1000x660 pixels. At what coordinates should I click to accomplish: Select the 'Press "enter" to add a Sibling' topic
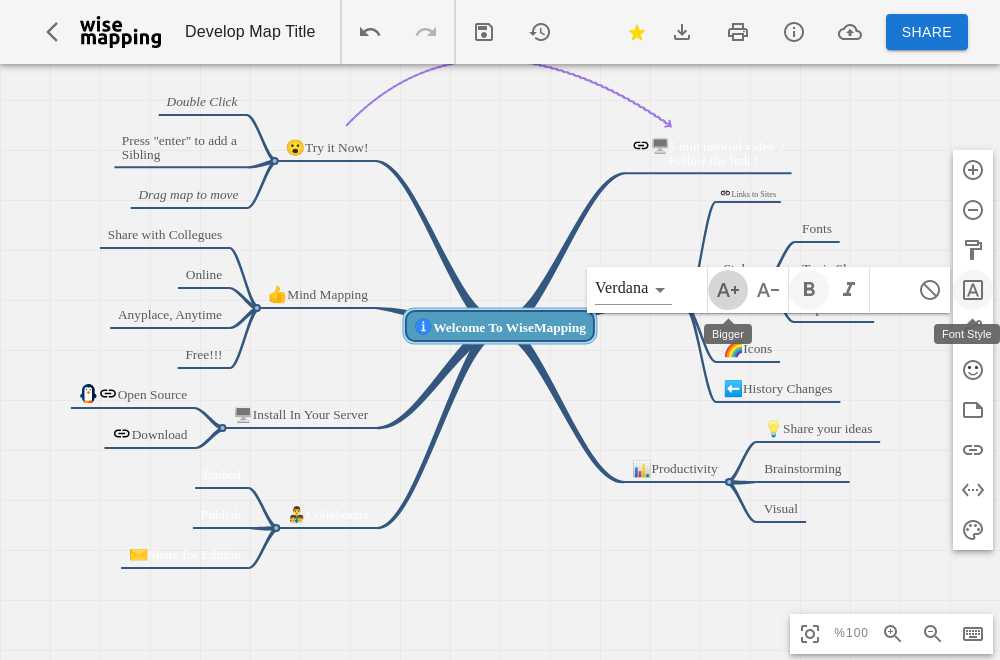pyautogui.click(x=179, y=148)
